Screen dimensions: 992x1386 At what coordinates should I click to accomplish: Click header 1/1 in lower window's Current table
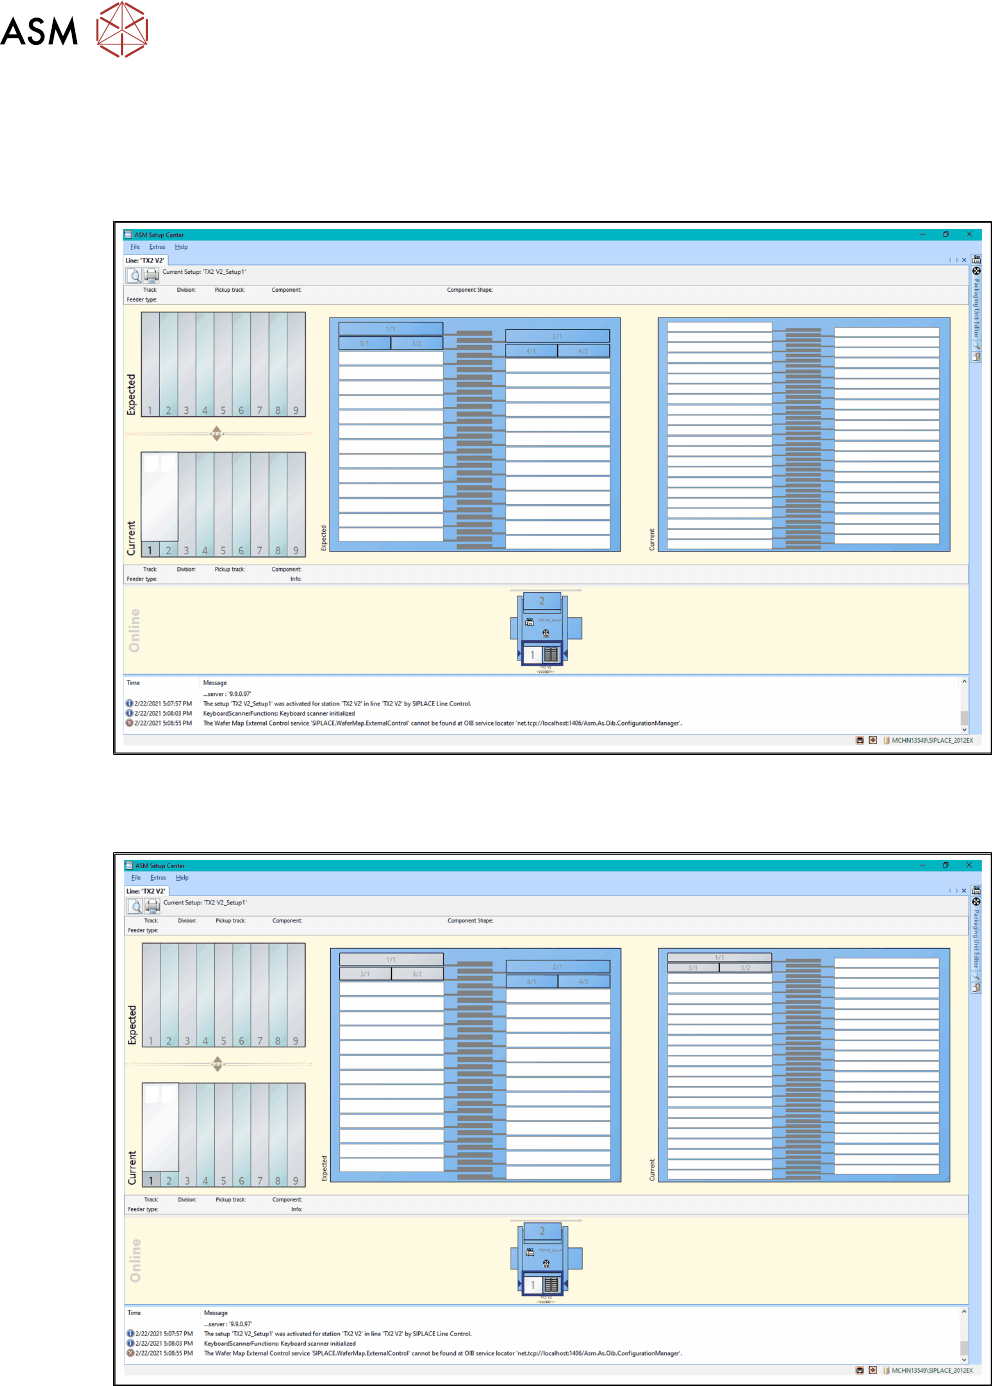[719, 957]
